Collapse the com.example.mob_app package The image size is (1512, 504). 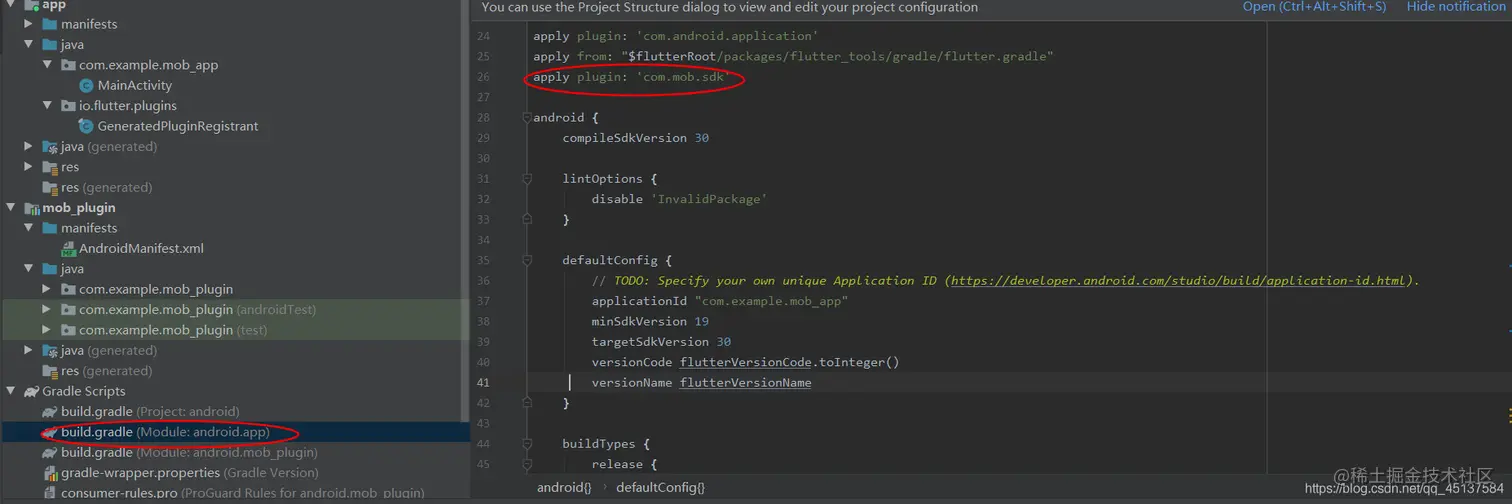[x=47, y=65]
